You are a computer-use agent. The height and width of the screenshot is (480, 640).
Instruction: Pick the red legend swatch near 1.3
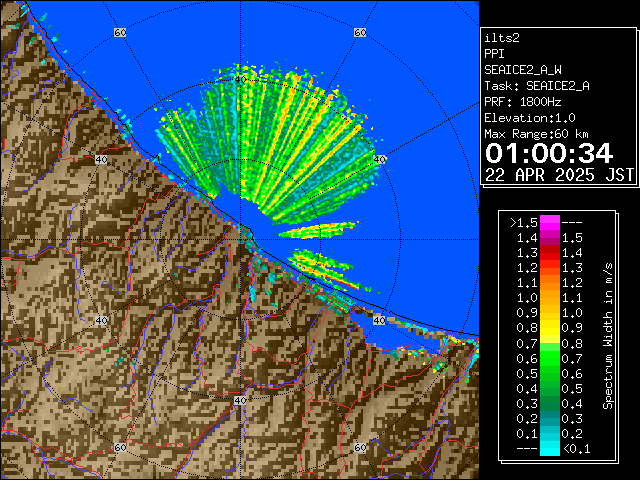point(550,253)
